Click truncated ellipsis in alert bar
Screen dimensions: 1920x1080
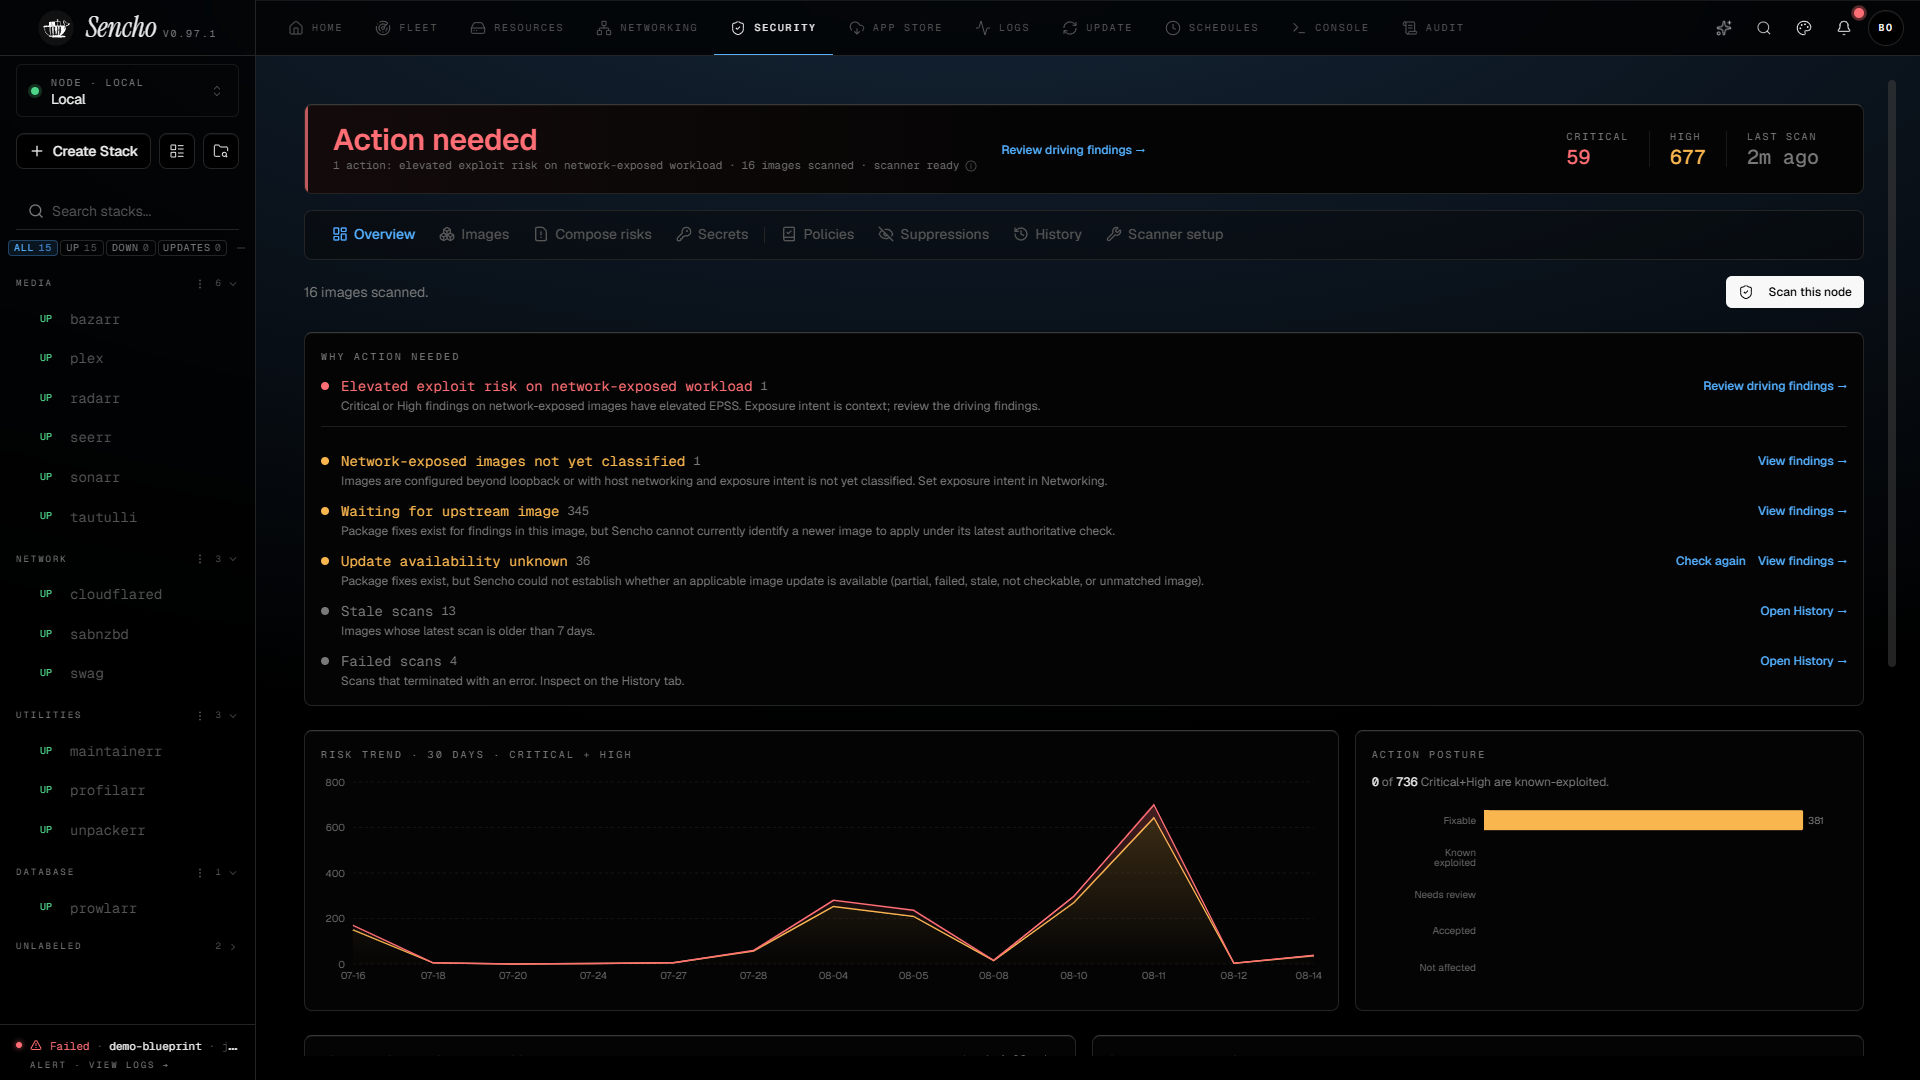point(231,1047)
